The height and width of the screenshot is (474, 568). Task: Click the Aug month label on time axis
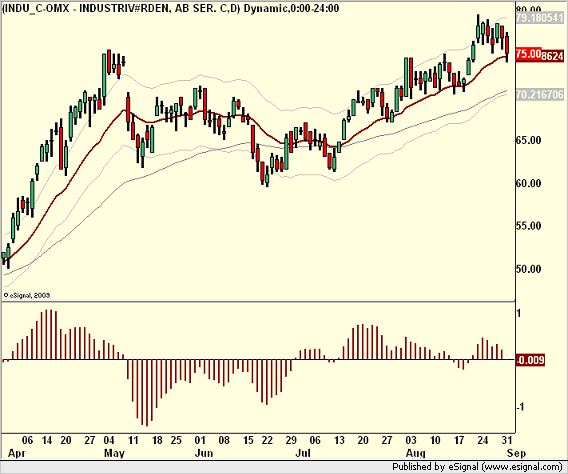415,453
